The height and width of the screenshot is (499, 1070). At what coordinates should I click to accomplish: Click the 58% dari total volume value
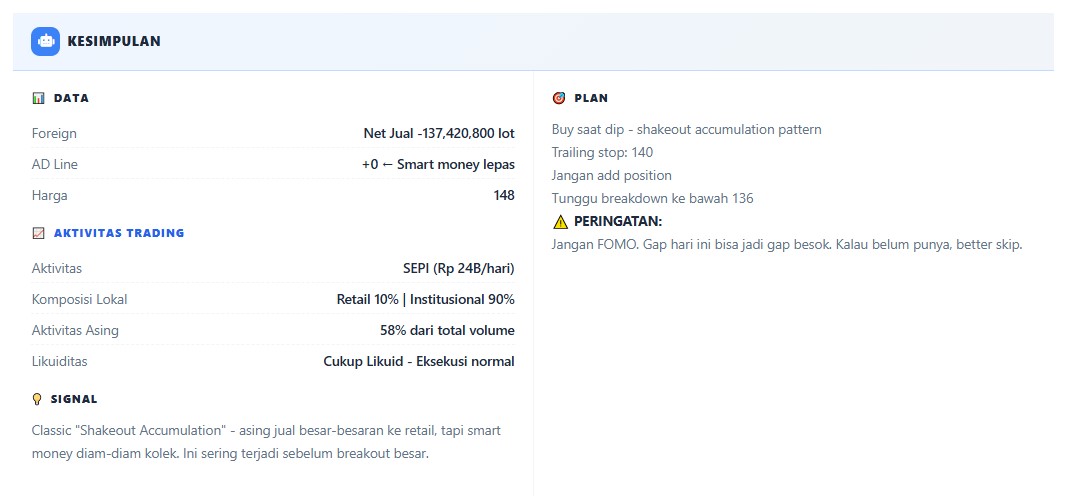point(447,330)
